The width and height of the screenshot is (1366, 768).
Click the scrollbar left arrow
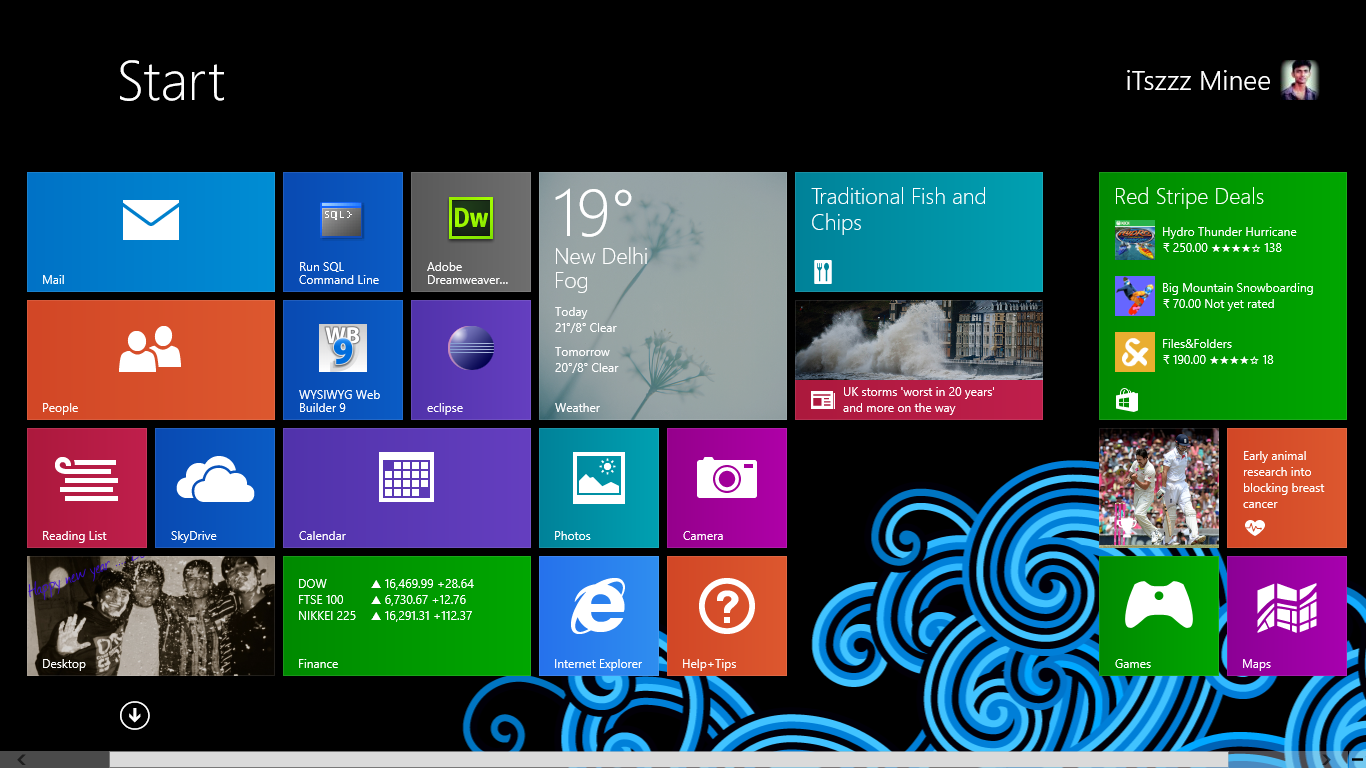[21, 760]
